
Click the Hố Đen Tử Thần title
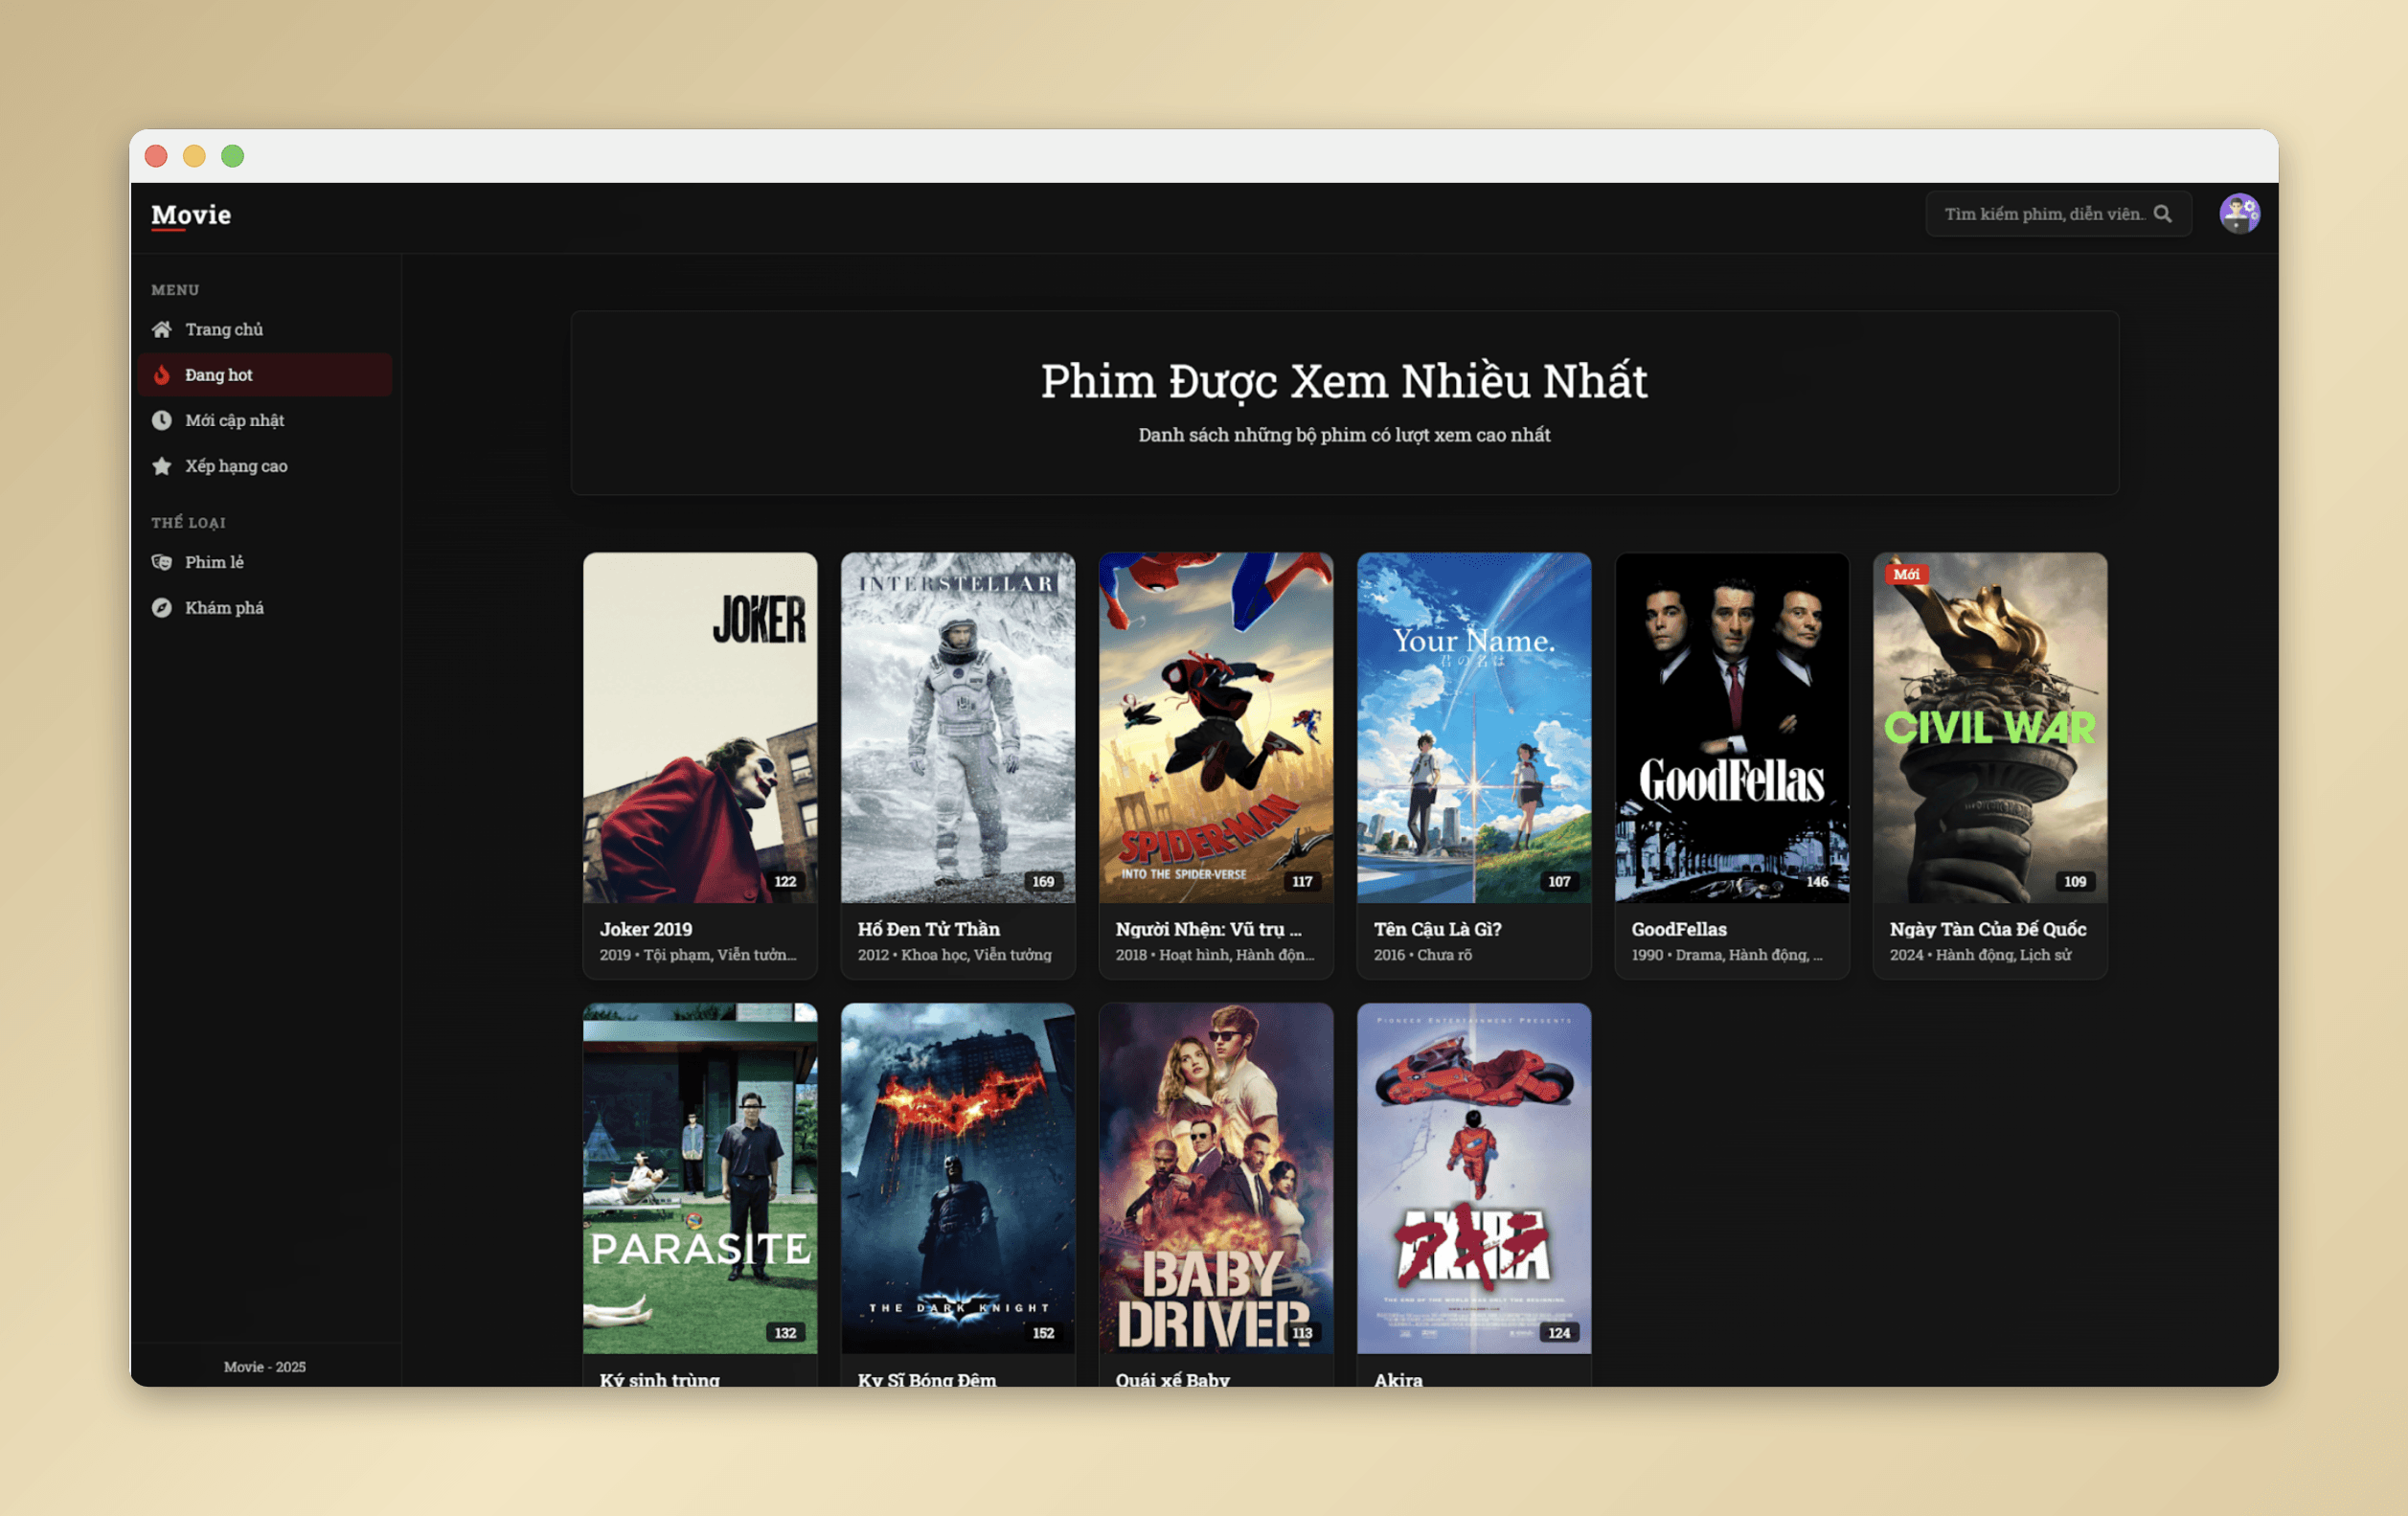coord(929,929)
